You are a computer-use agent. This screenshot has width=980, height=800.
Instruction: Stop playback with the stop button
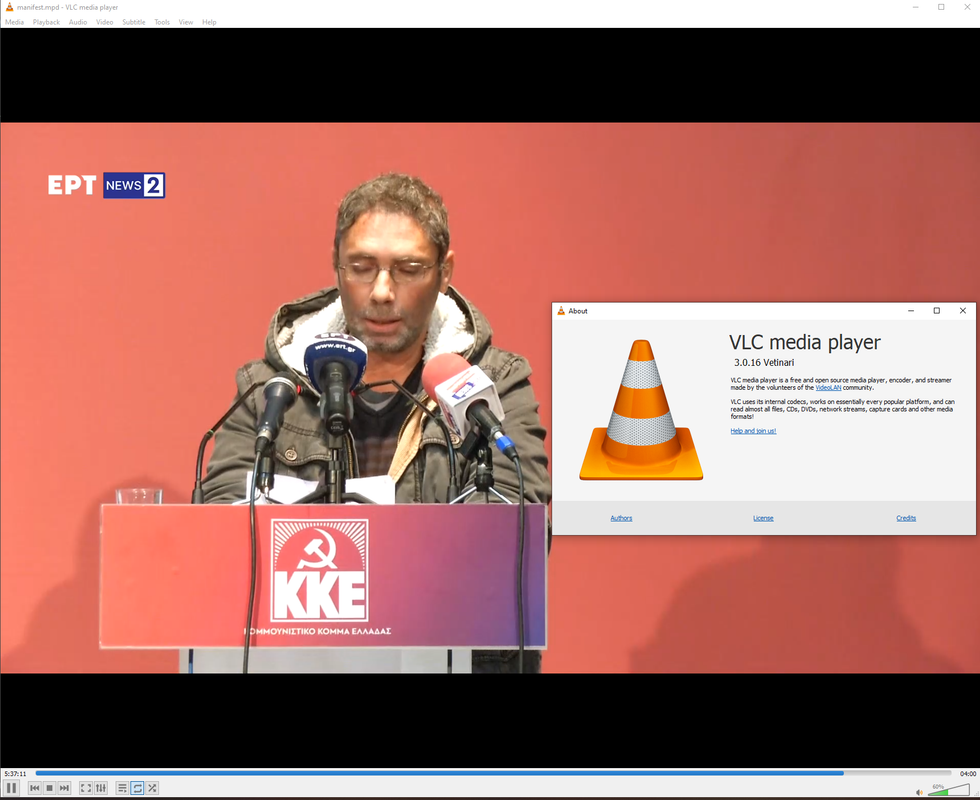49,788
